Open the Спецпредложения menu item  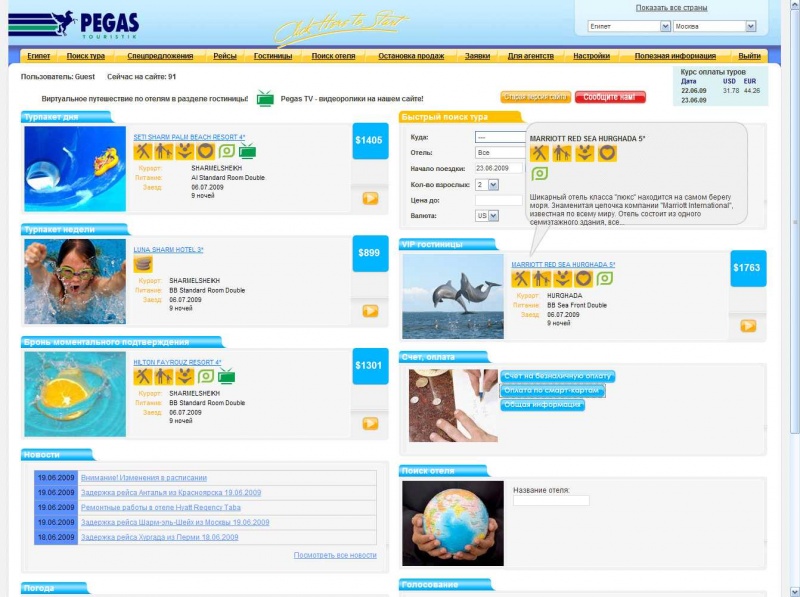[x=160, y=56]
